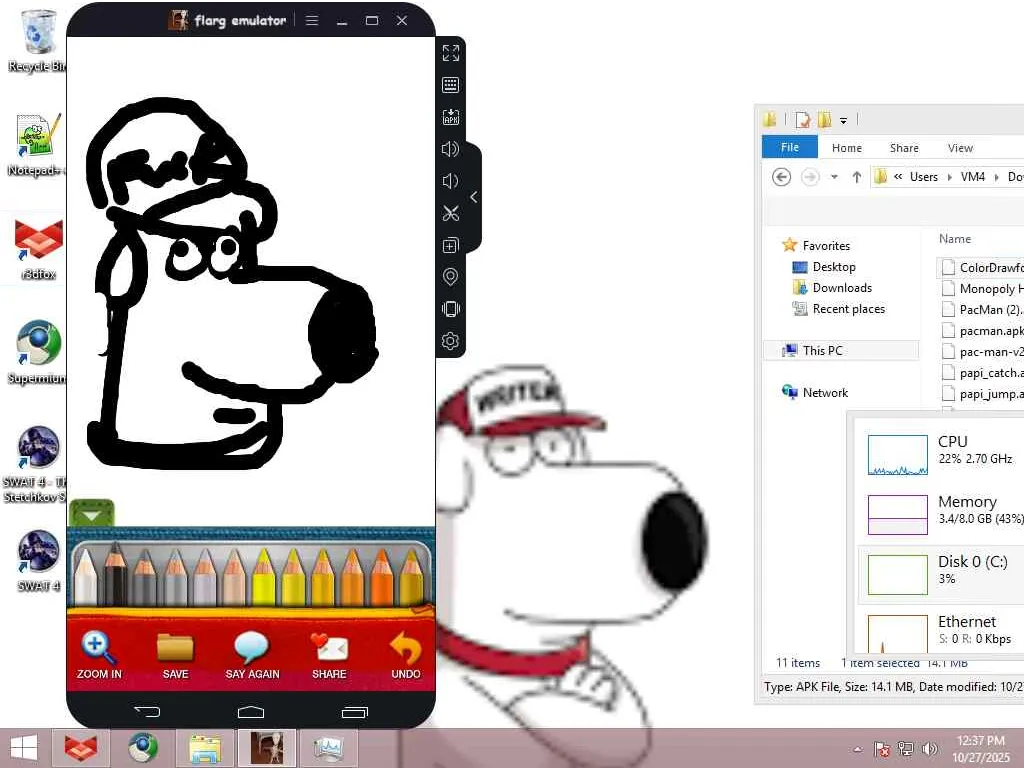Open the Home ribbon tab in Explorer
The width and height of the screenshot is (1024, 768).
(846, 148)
